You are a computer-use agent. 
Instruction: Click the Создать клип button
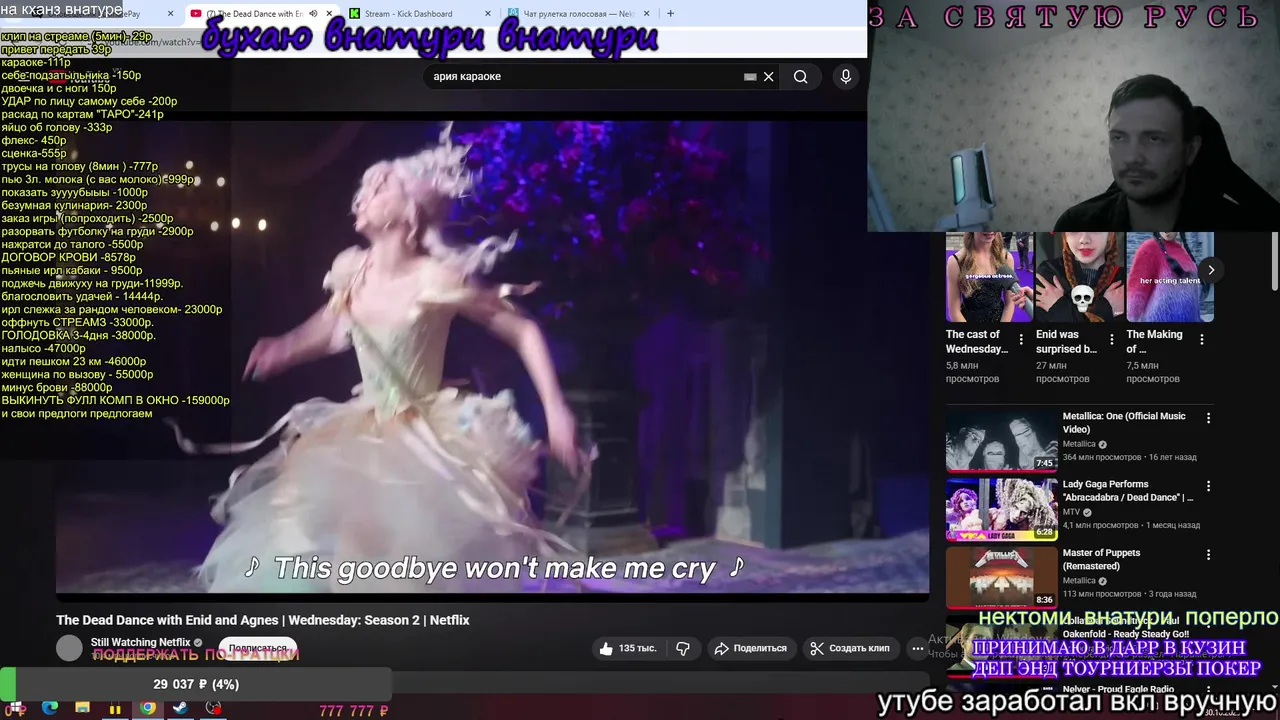(x=849, y=648)
